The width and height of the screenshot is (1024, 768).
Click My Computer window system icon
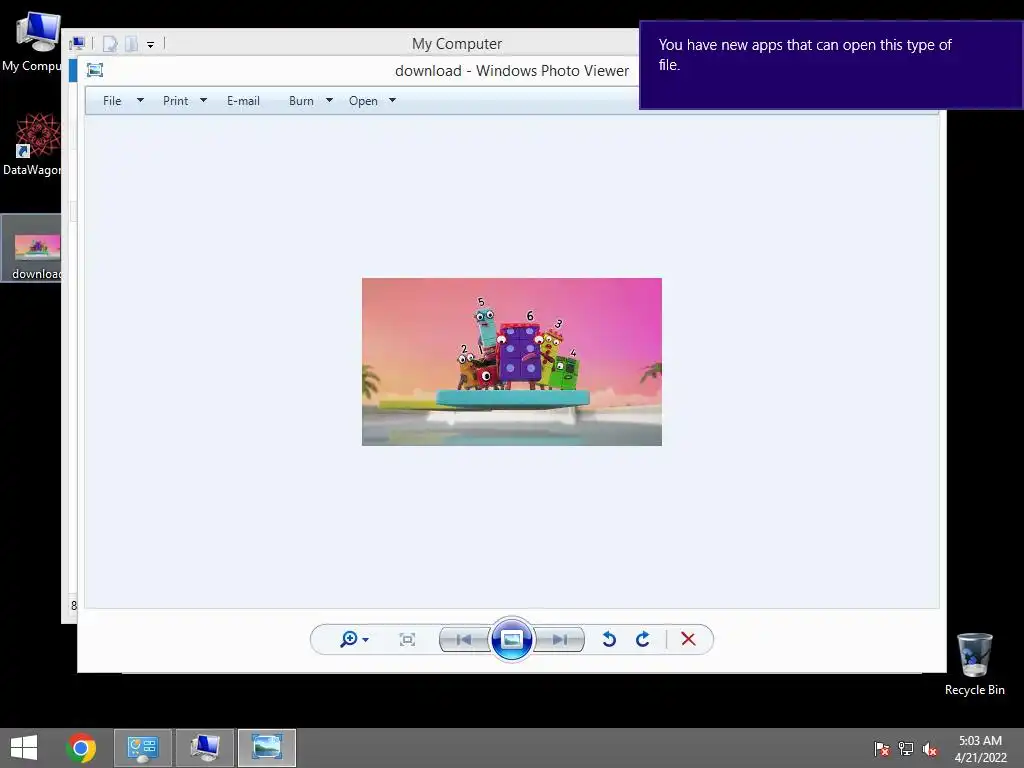[78, 44]
